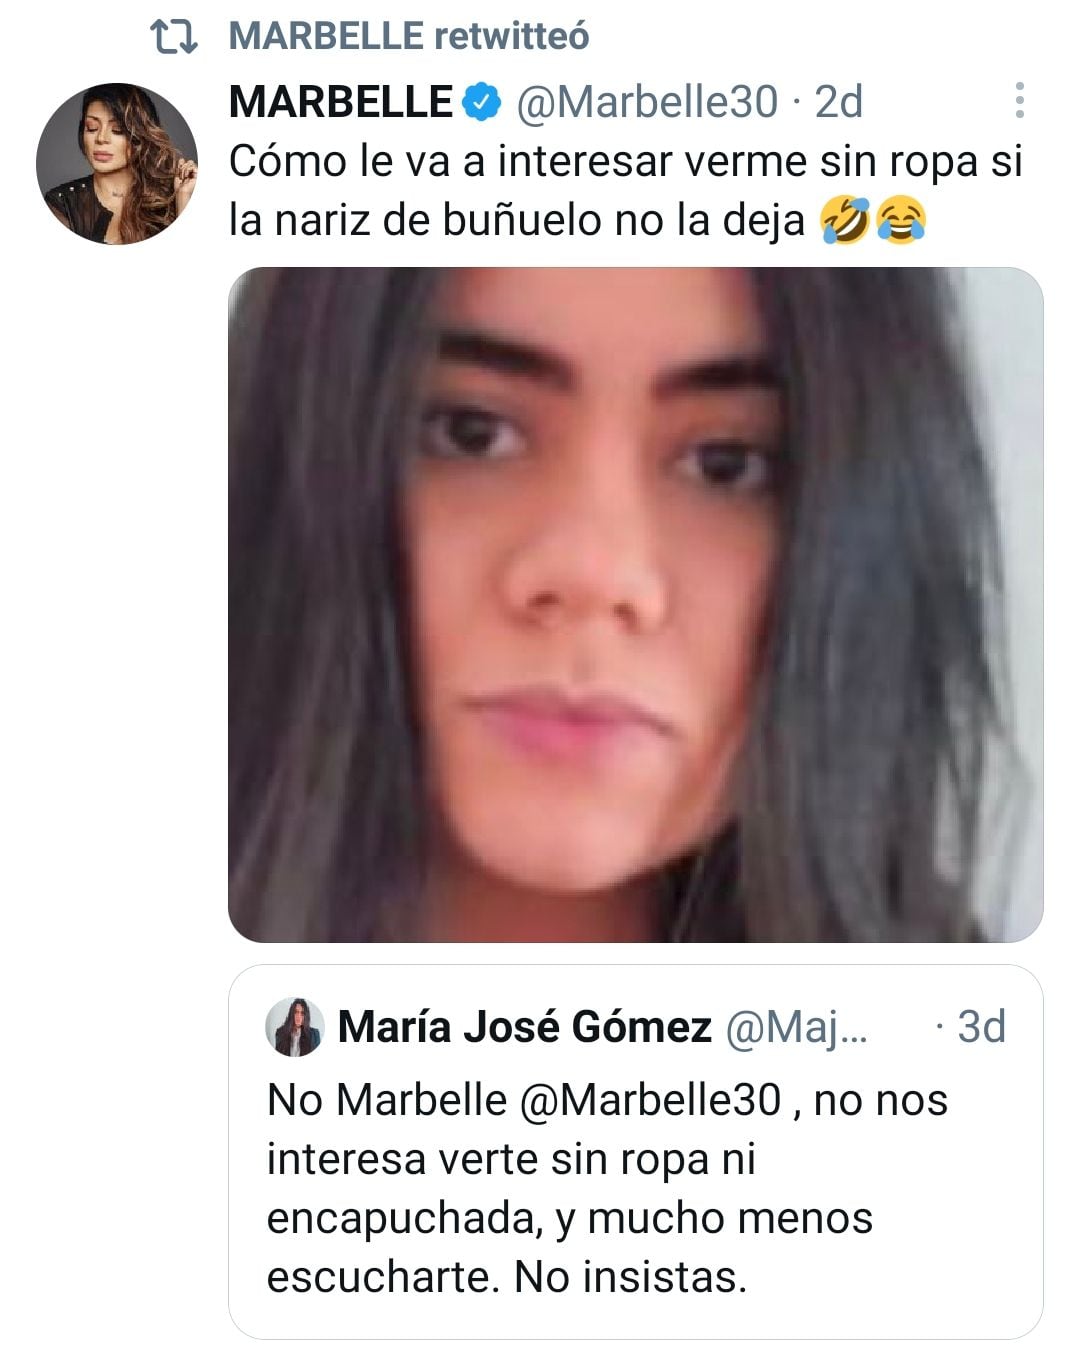Image resolution: width=1080 pixels, height=1350 pixels.
Task: Click the word 'retwitteó' in the header
Action: point(512,37)
